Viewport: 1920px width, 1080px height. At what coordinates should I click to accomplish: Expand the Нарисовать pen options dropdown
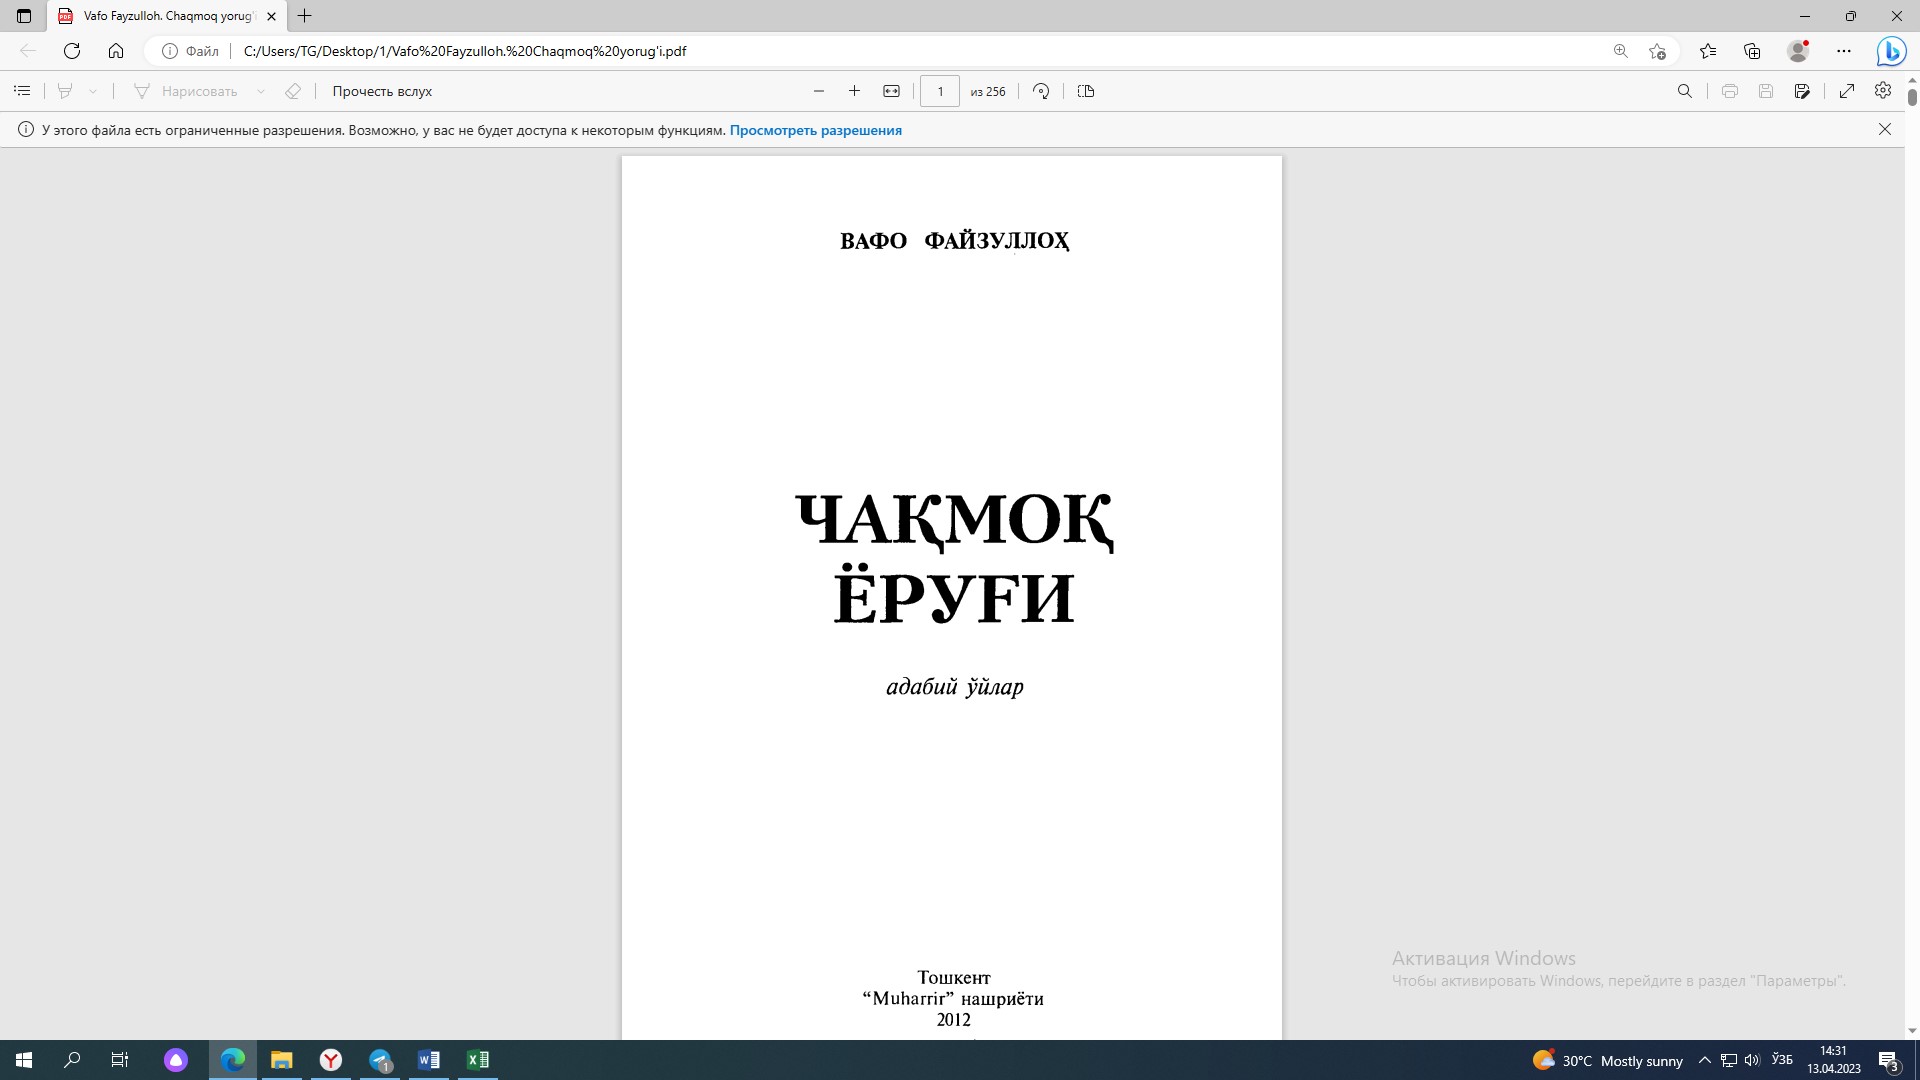point(261,91)
